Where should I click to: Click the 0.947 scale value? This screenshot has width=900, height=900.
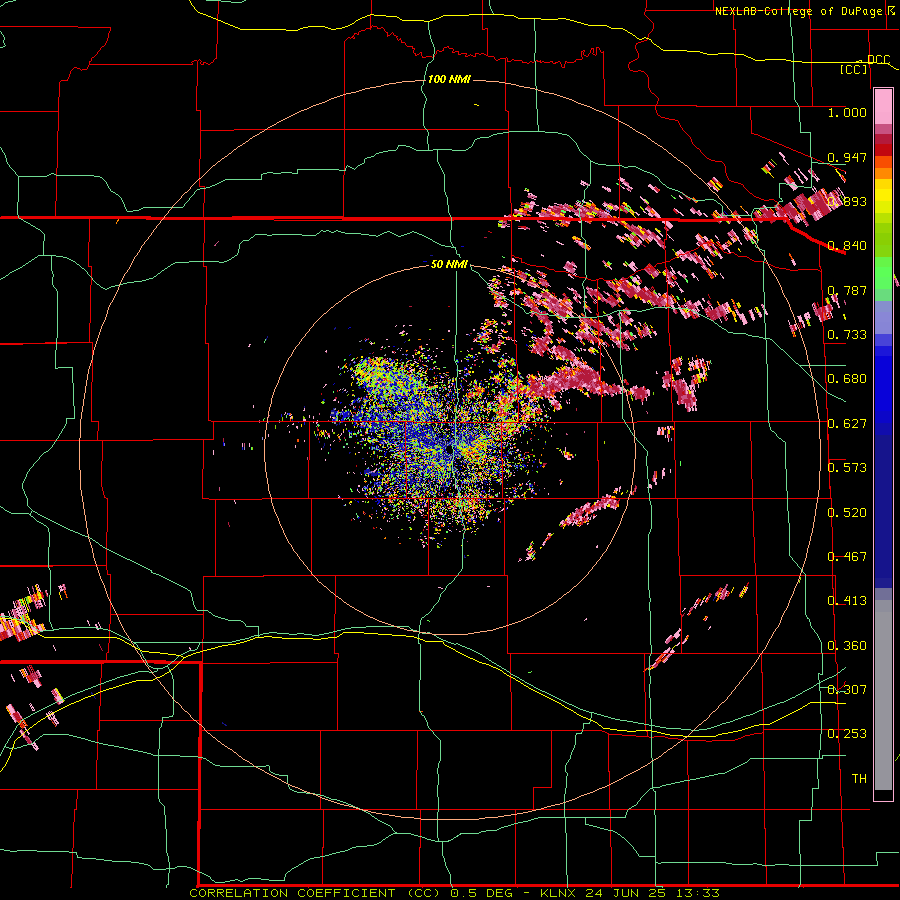(847, 157)
